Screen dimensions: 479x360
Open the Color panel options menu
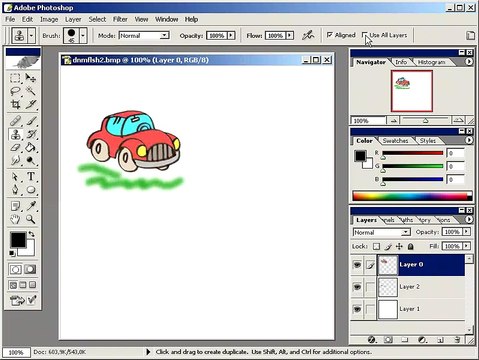(469, 140)
